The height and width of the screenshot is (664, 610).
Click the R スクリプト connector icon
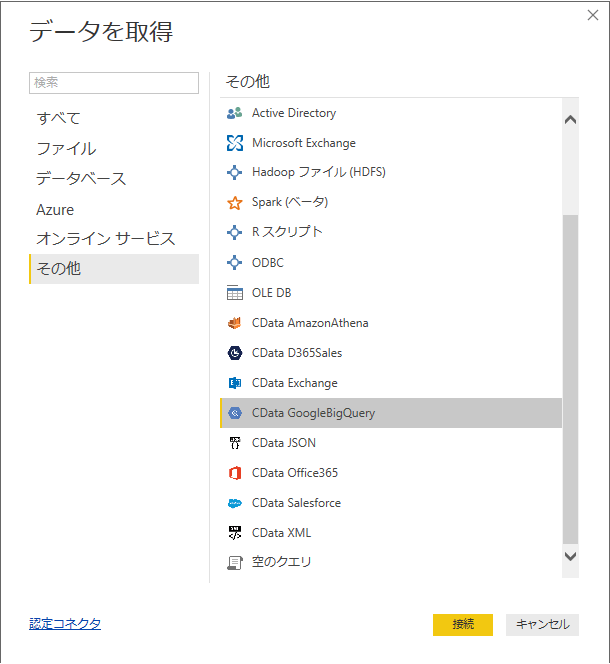(x=234, y=232)
